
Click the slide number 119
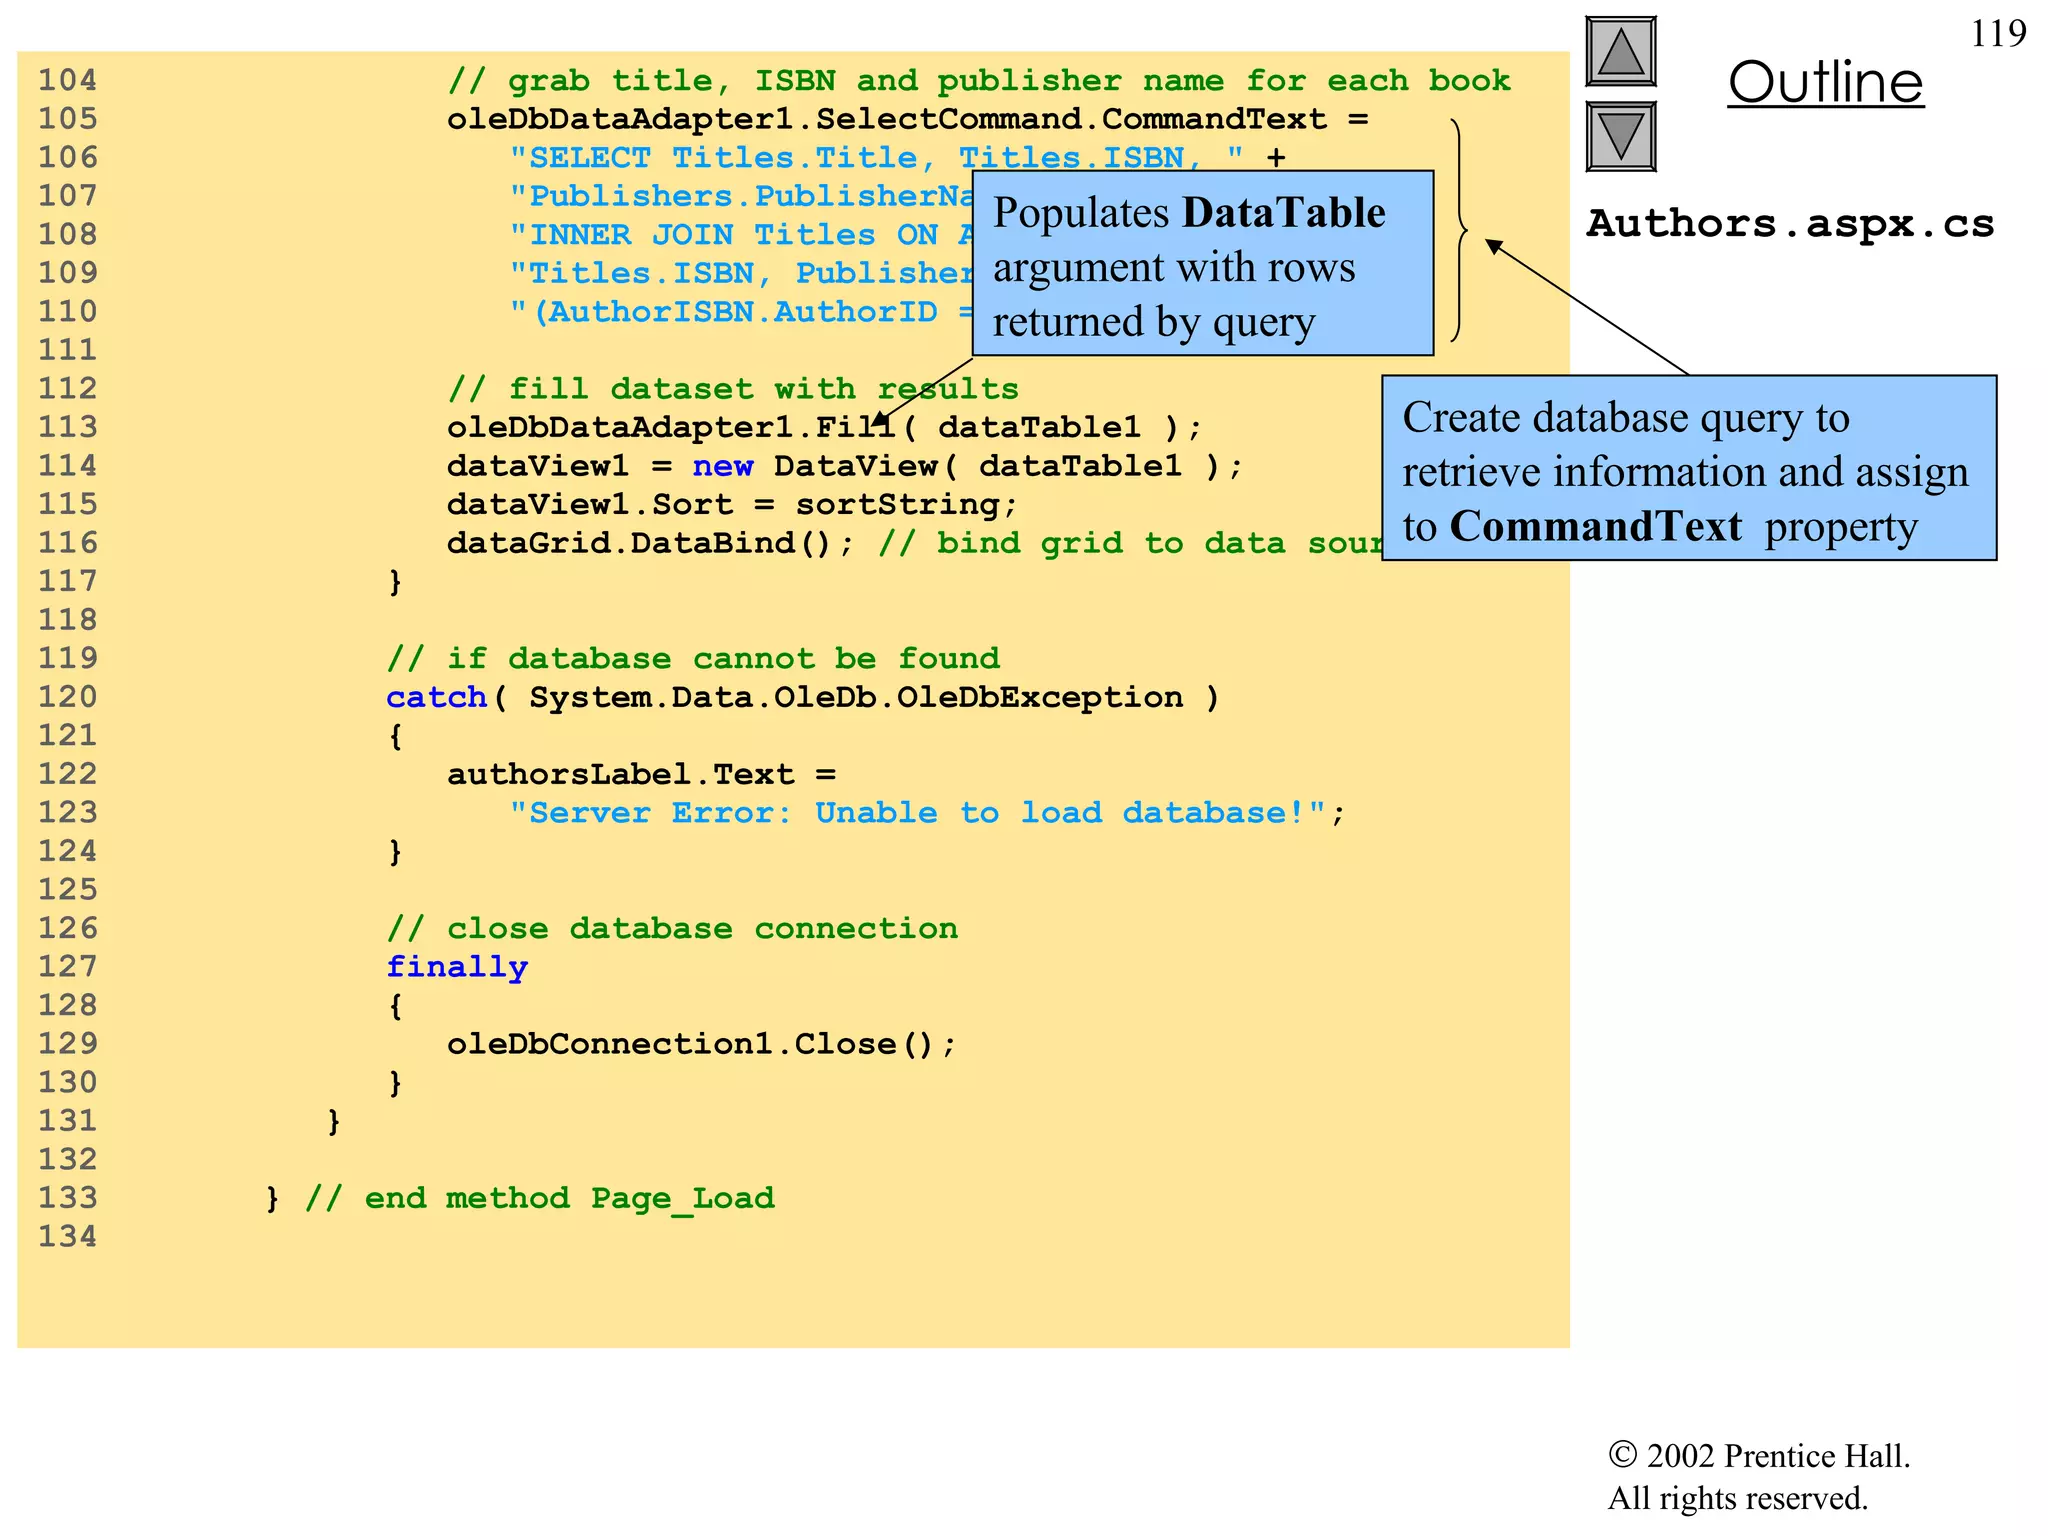coord(1997,34)
